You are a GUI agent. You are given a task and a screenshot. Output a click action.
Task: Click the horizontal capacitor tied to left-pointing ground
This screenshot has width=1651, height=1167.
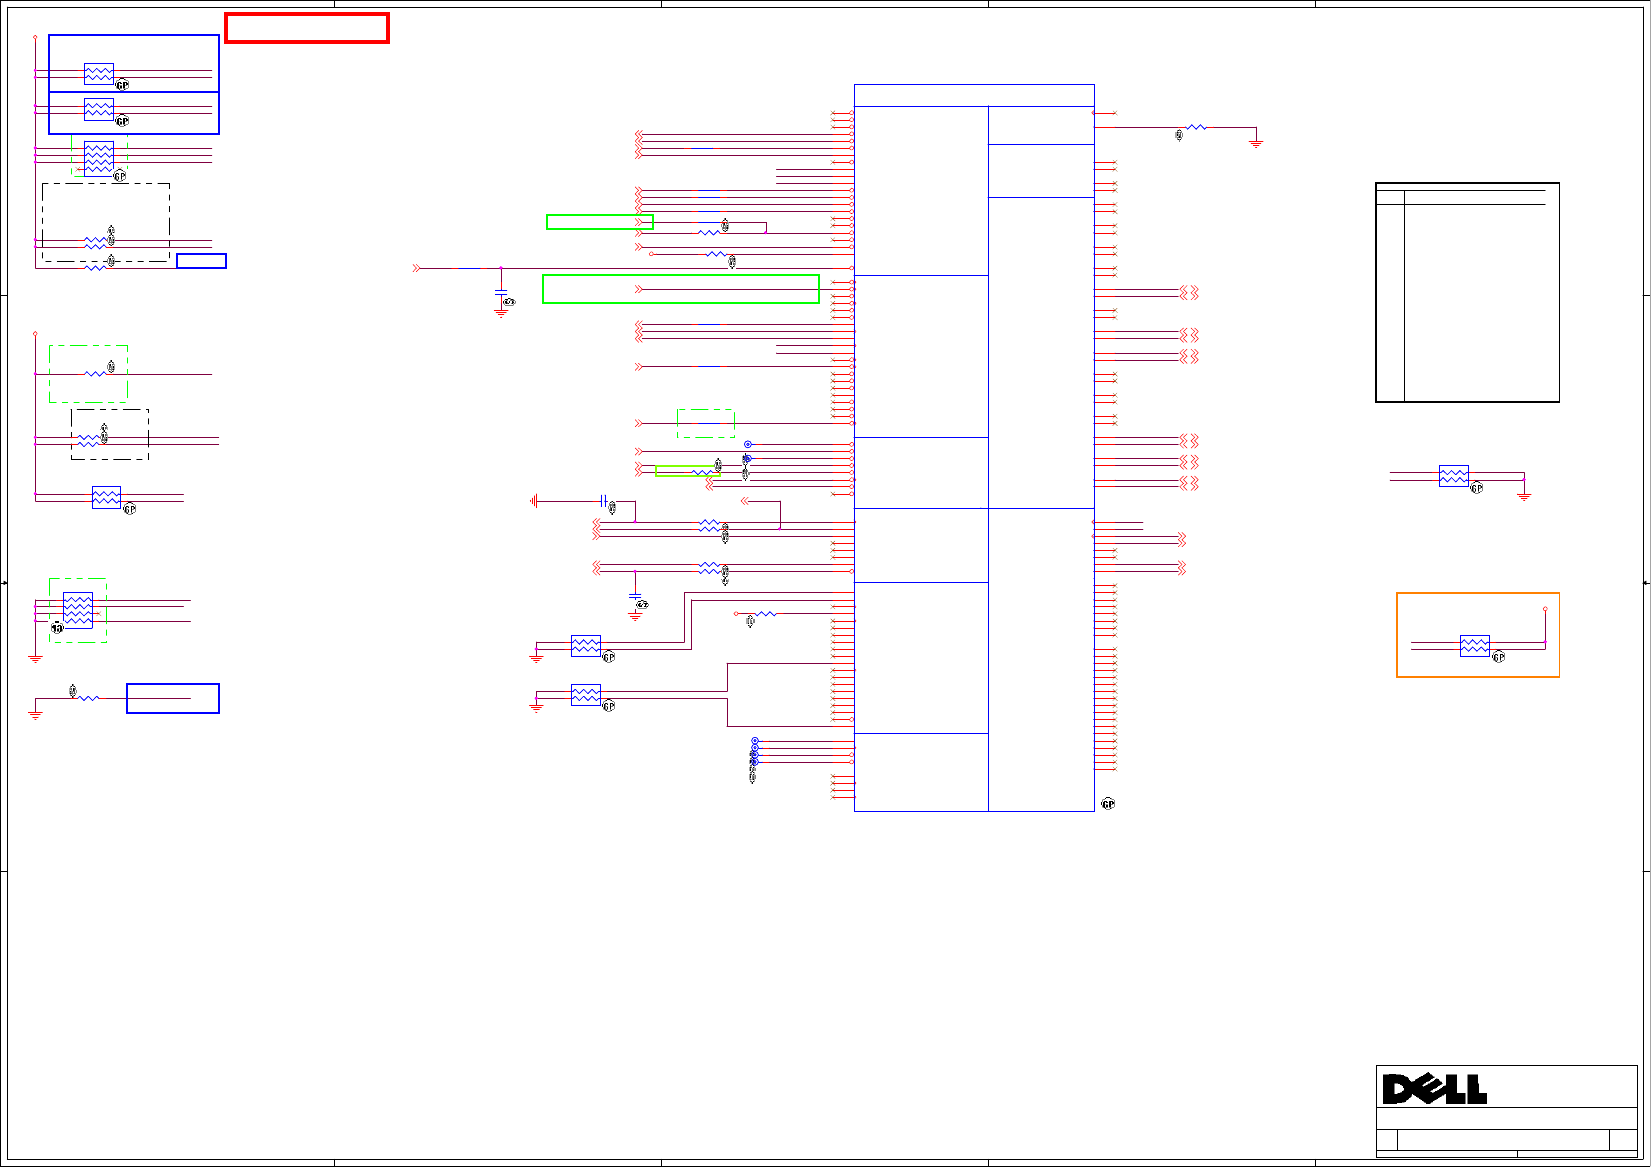(604, 501)
